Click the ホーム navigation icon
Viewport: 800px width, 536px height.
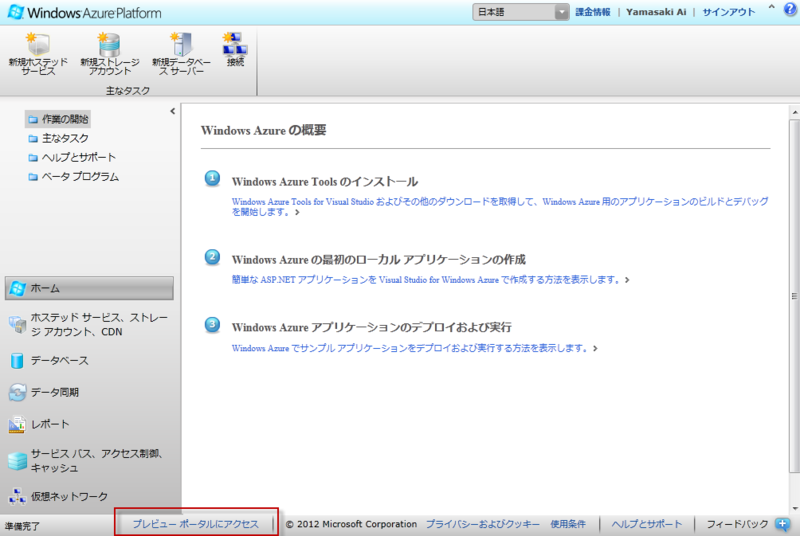(17, 288)
